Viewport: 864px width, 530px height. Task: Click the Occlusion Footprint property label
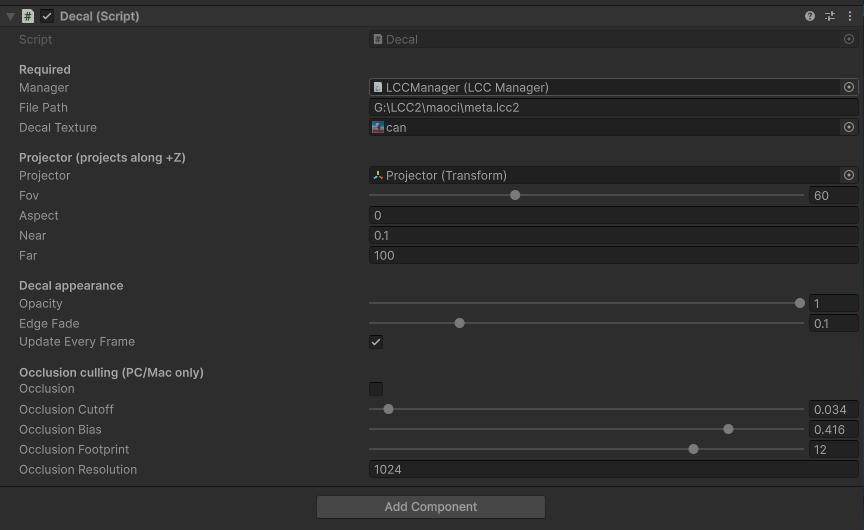click(x=74, y=450)
